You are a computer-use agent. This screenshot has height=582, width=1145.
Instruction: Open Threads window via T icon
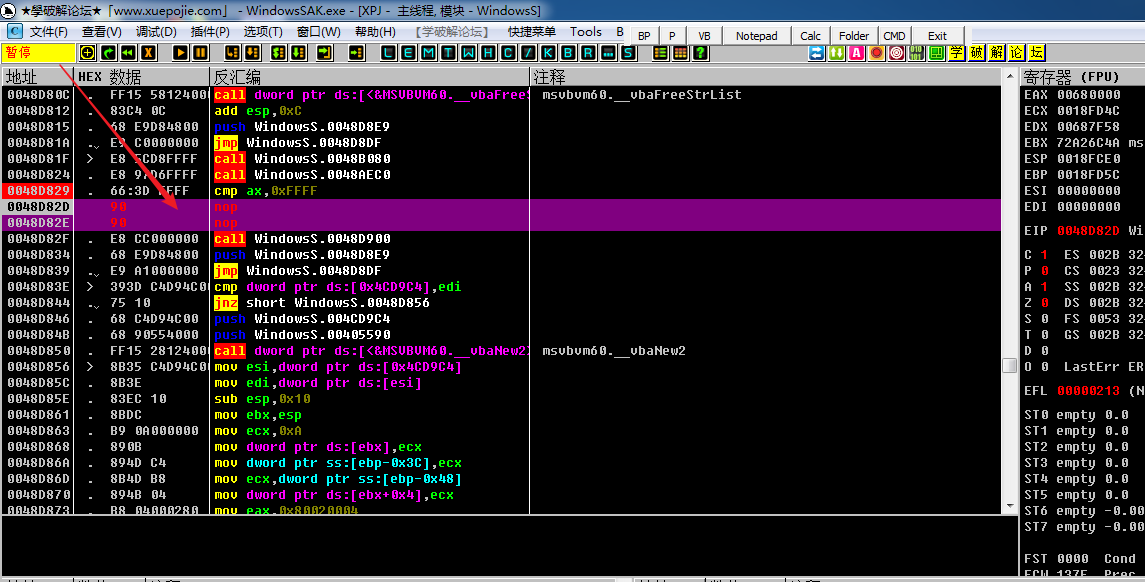click(448, 53)
